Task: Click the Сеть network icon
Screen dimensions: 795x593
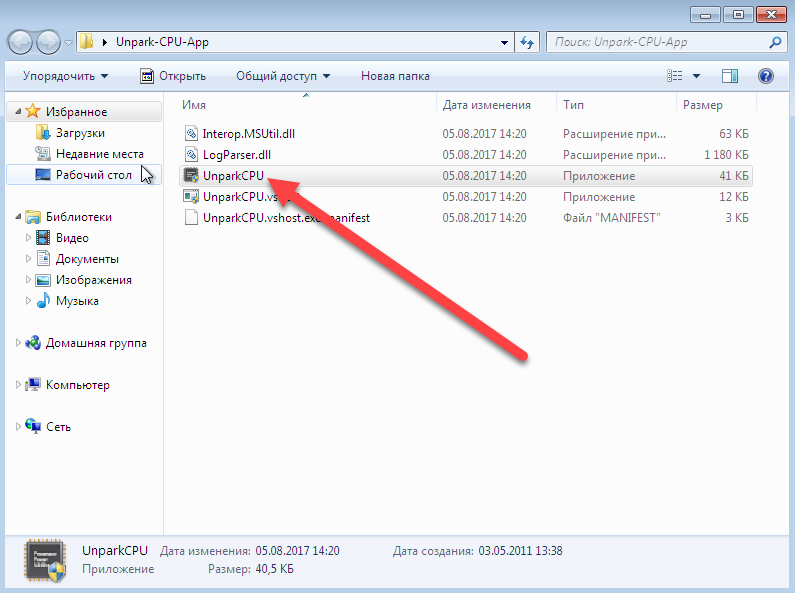Action: [x=33, y=426]
